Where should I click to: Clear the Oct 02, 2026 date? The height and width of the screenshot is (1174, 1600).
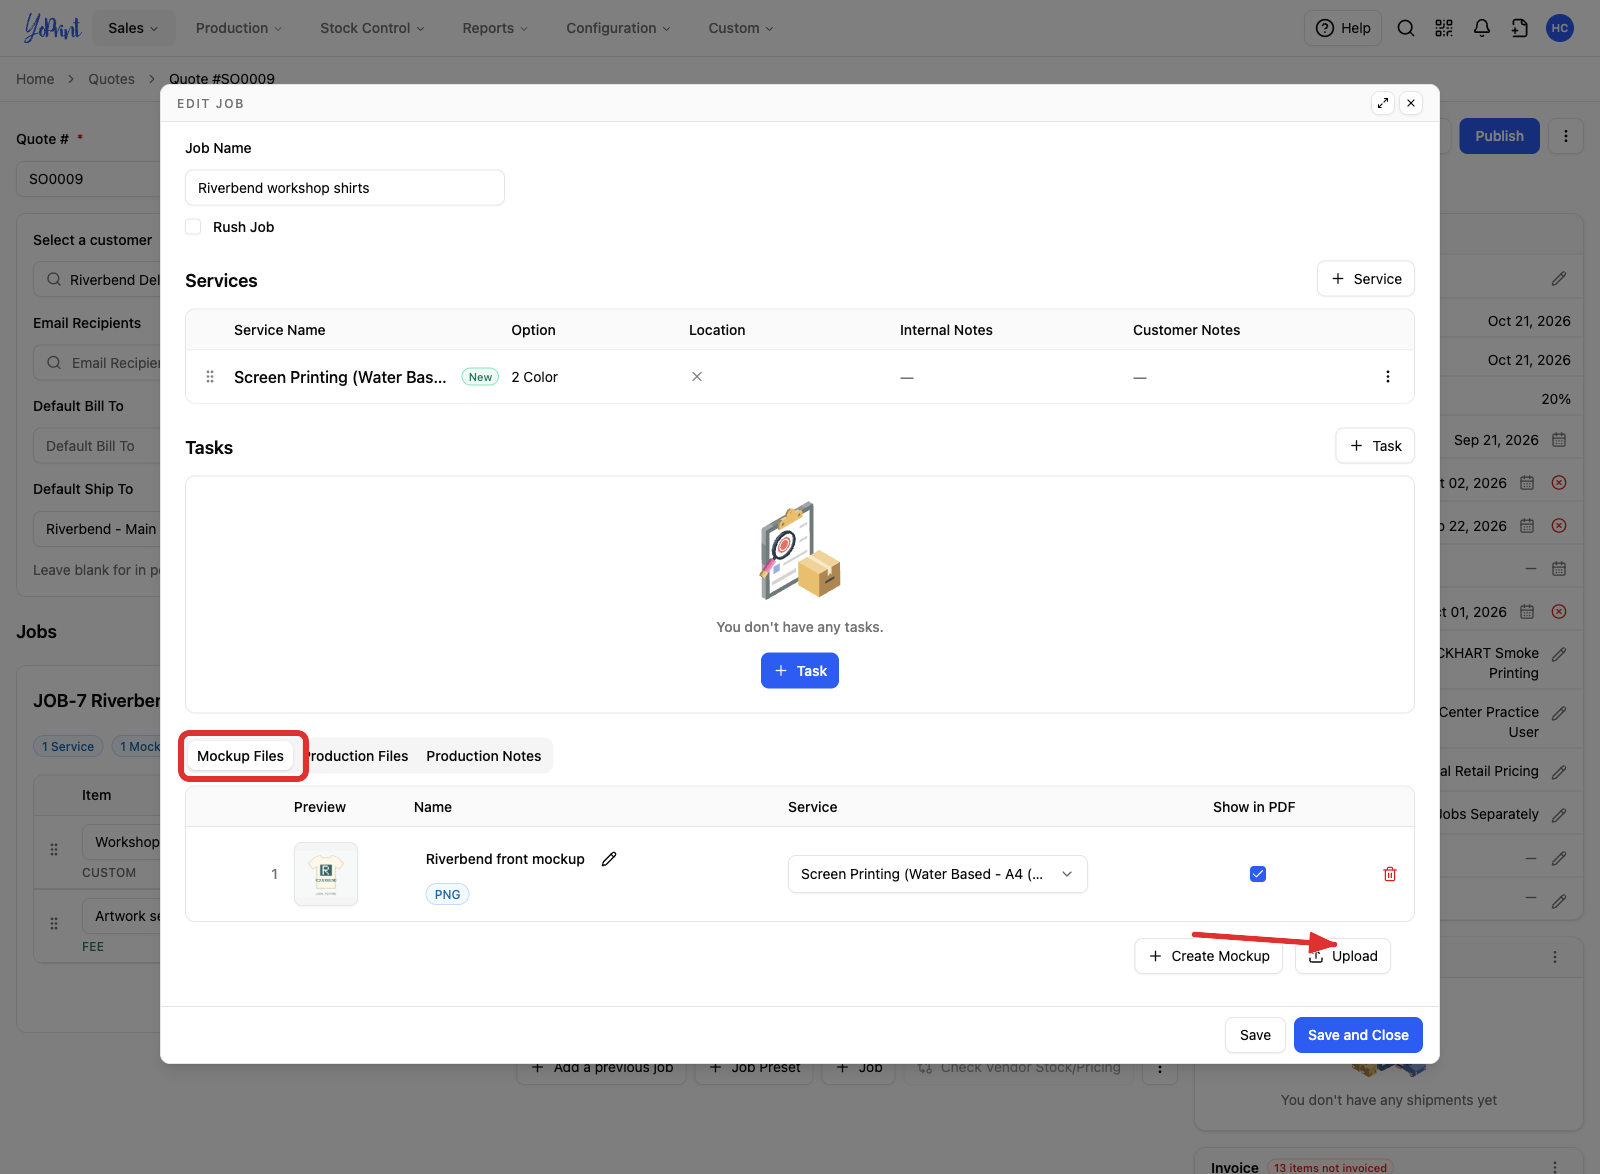click(1559, 483)
